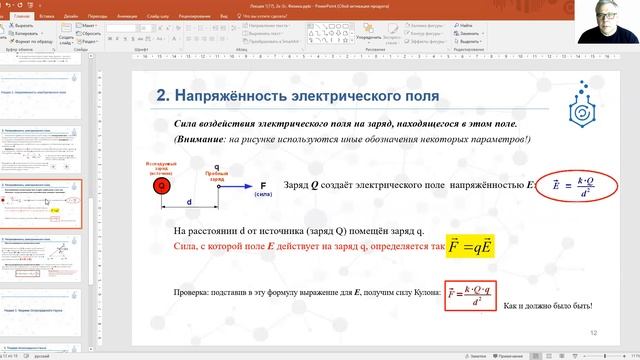Click the lightbulb 'Что вы хотите сделать' icon

click(x=239, y=16)
